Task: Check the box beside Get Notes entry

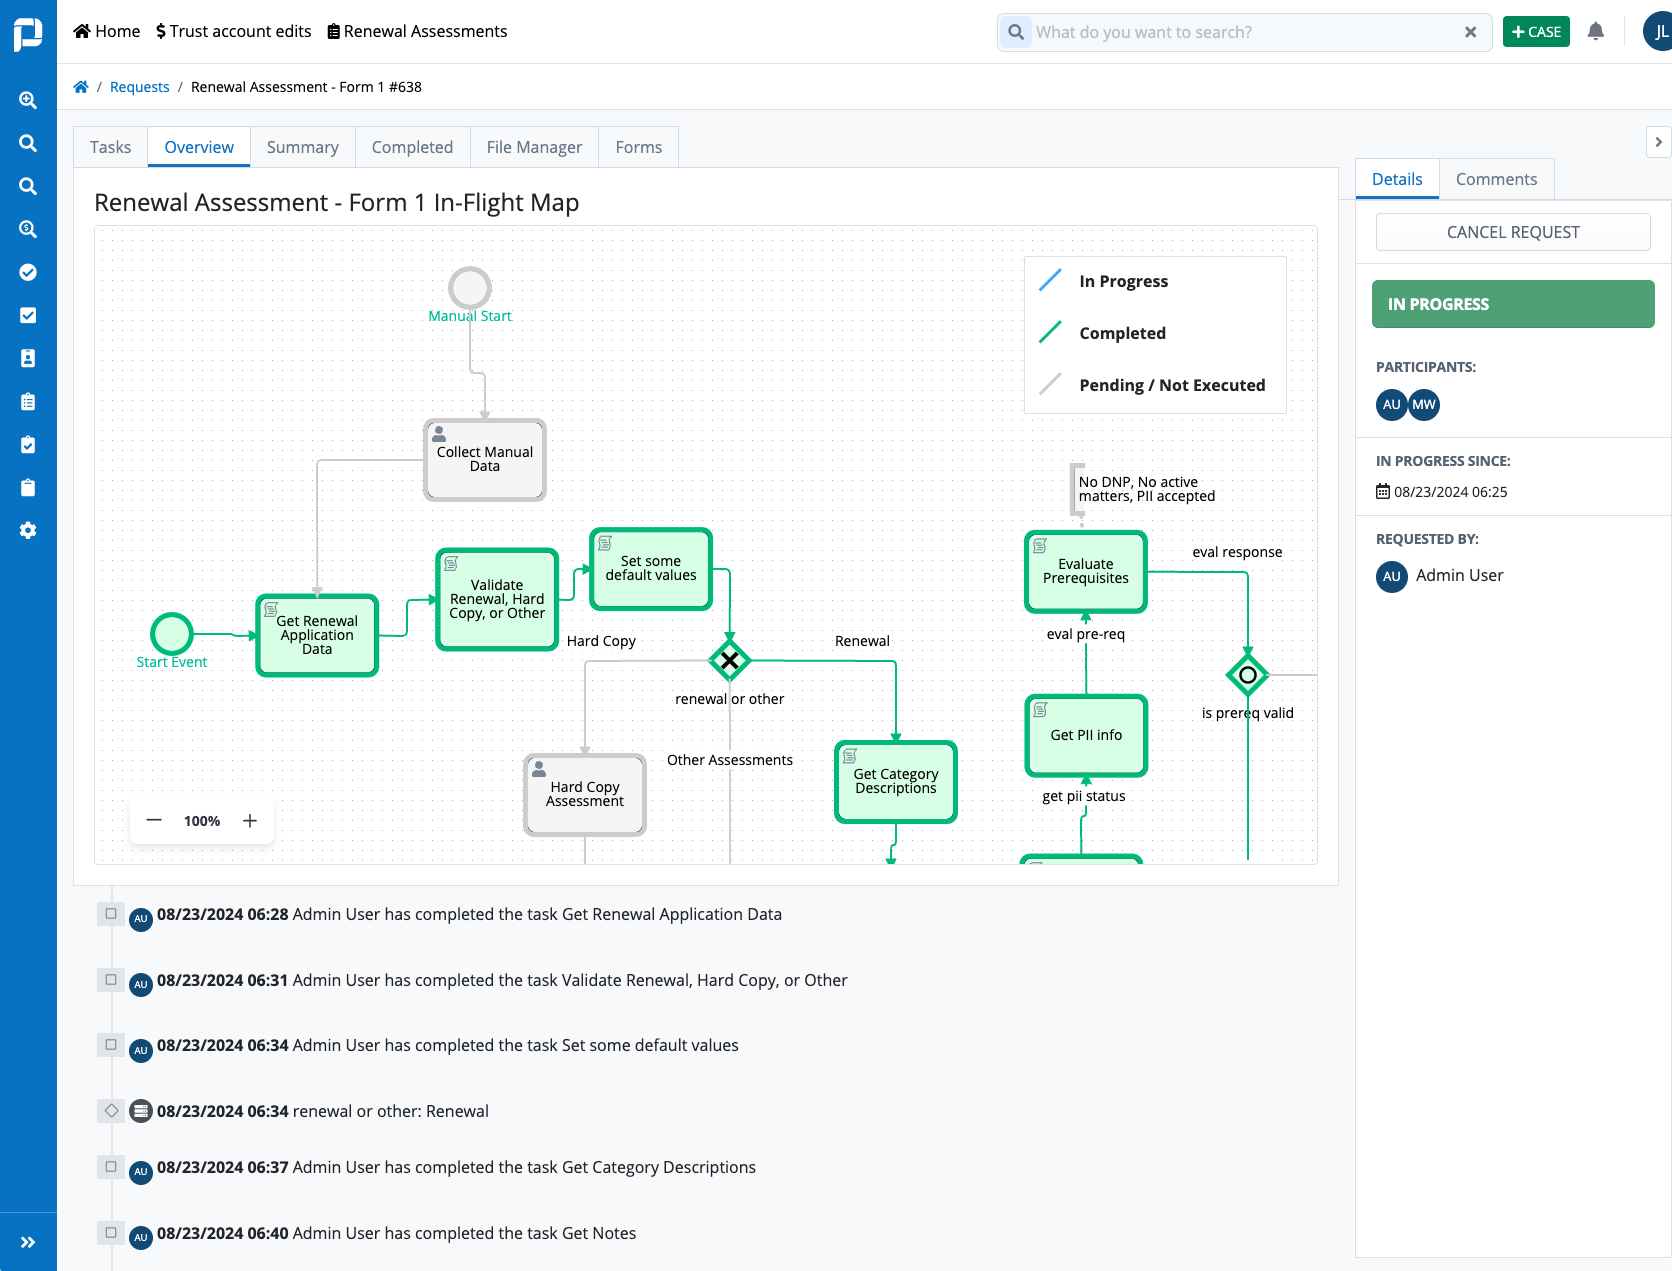Action: click(110, 1232)
